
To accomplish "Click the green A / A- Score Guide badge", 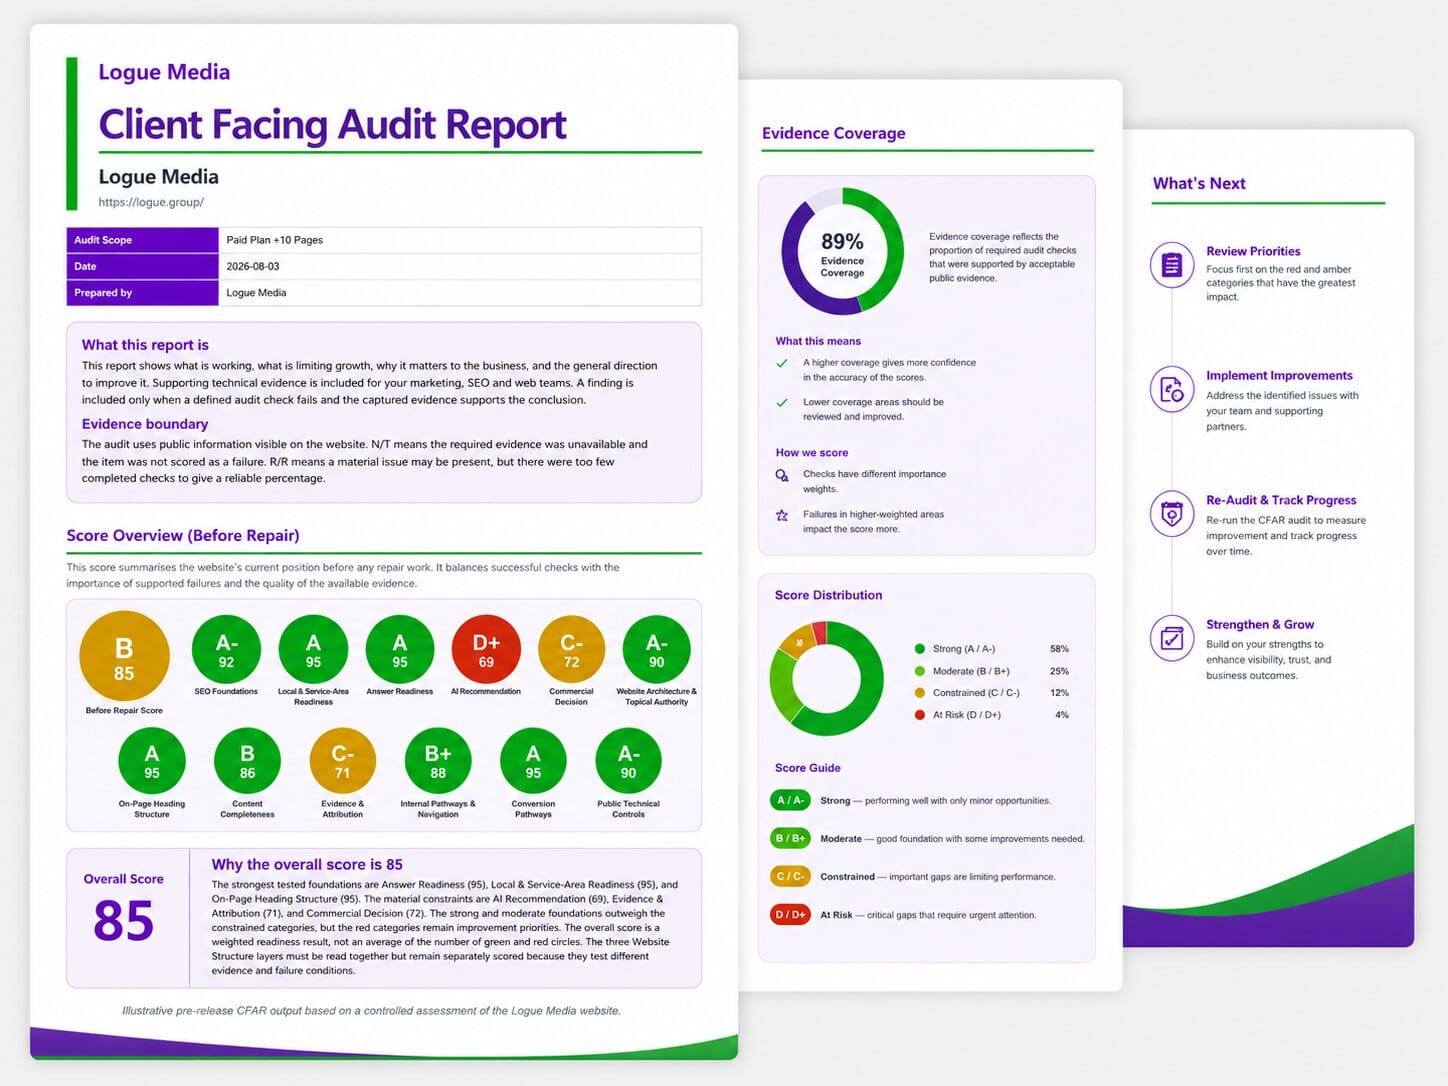I will click(x=790, y=800).
